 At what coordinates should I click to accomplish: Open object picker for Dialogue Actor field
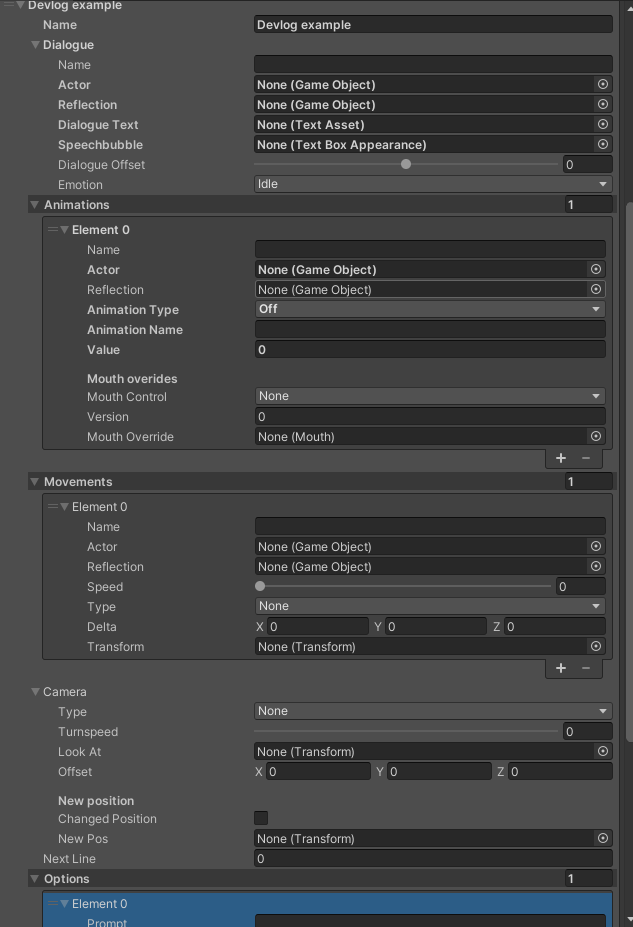(x=602, y=85)
